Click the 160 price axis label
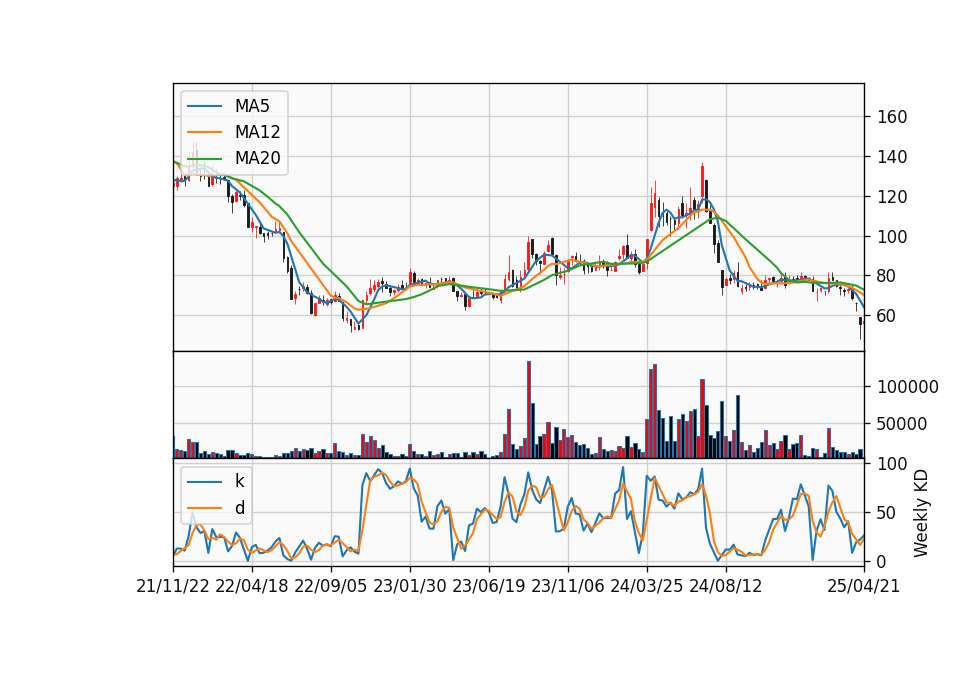This screenshot has height=690, width=960. click(892, 117)
